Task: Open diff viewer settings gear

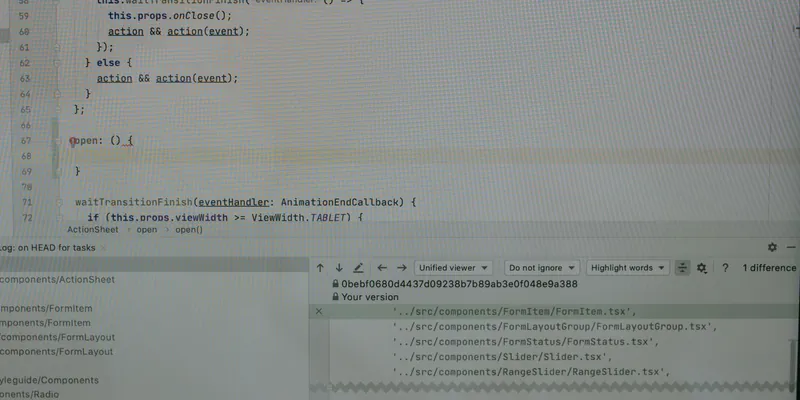Action: (702, 268)
